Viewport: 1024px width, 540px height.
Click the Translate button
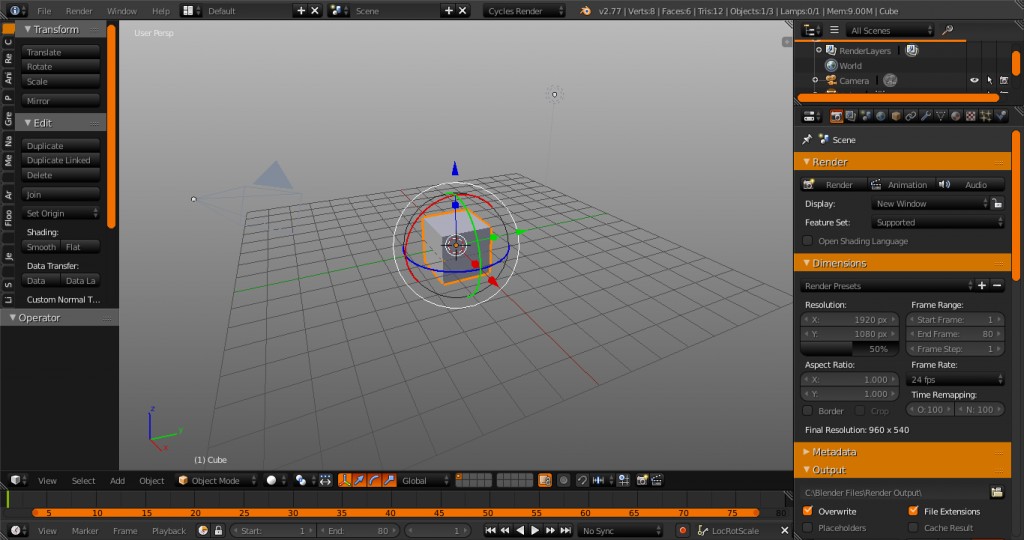pyautogui.click(x=61, y=52)
